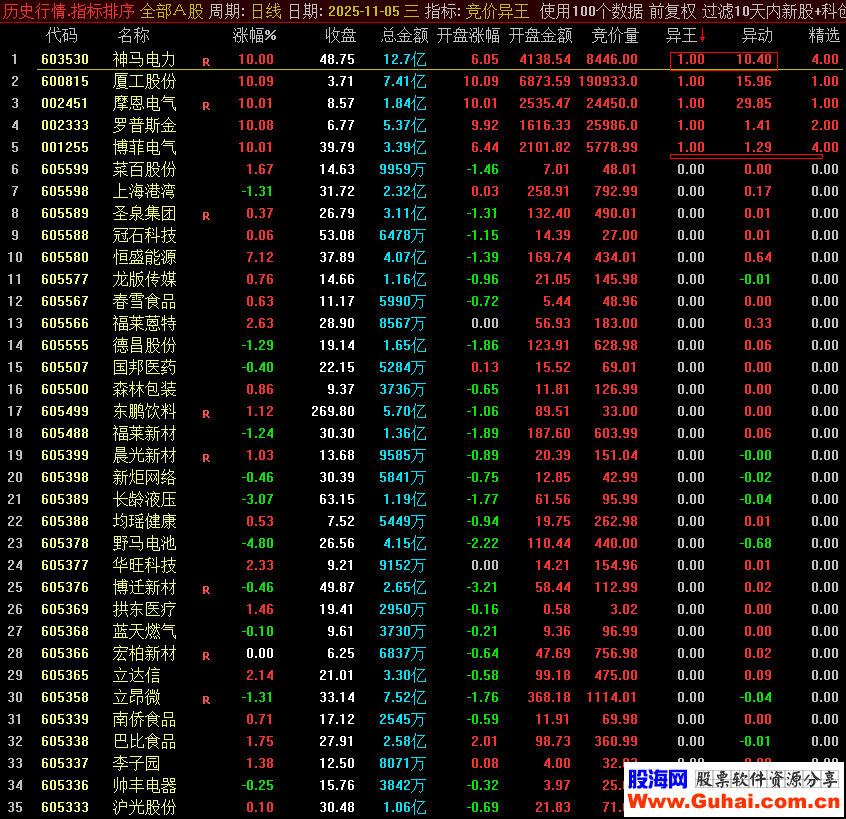Sort by the 总金额 column header
Viewport: 846px width, 819px height.
(404, 36)
